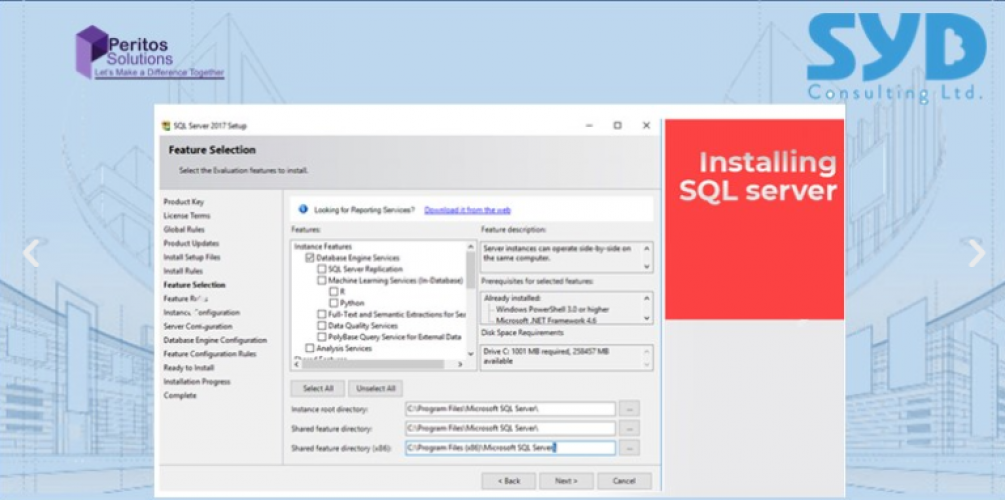Viewport: 1005px width, 500px height.
Task: Go to previous slide with left arrow
Action: (31, 253)
